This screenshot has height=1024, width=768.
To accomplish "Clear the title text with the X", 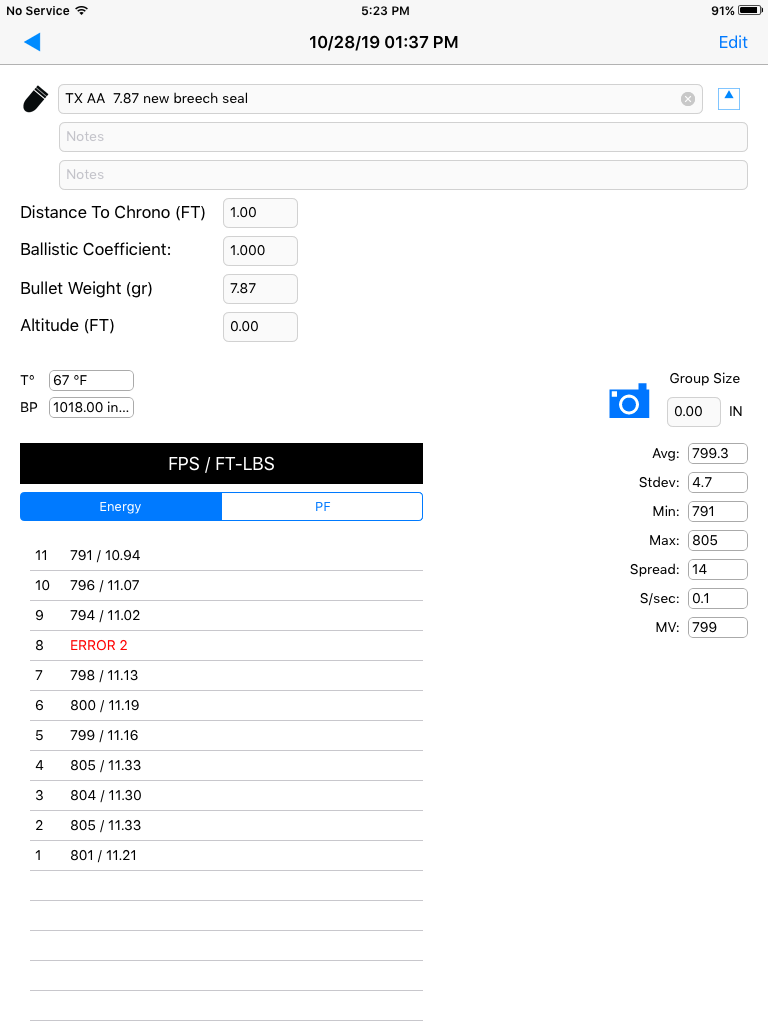I will coord(688,99).
